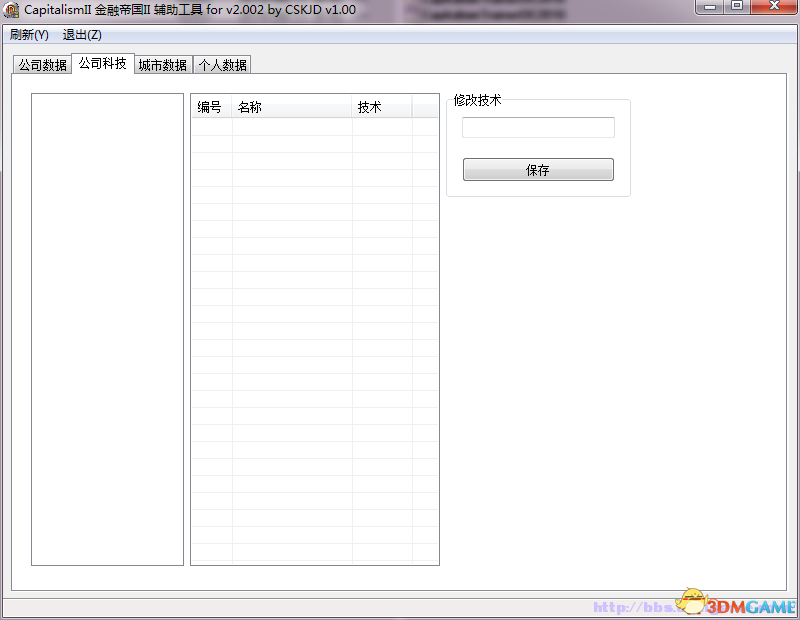The width and height of the screenshot is (800, 620).
Task: Focus the 修改技术 input field
Action: coord(538,128)
